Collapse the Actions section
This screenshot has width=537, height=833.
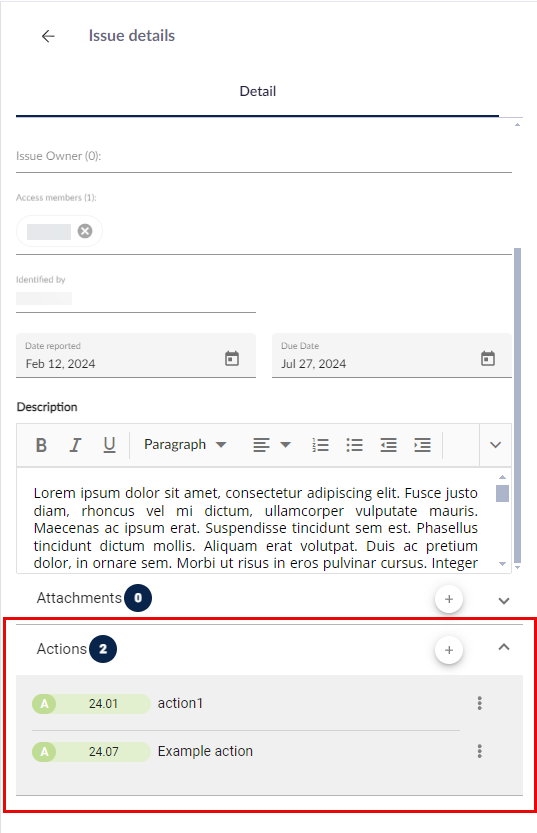tap(504, 647)
